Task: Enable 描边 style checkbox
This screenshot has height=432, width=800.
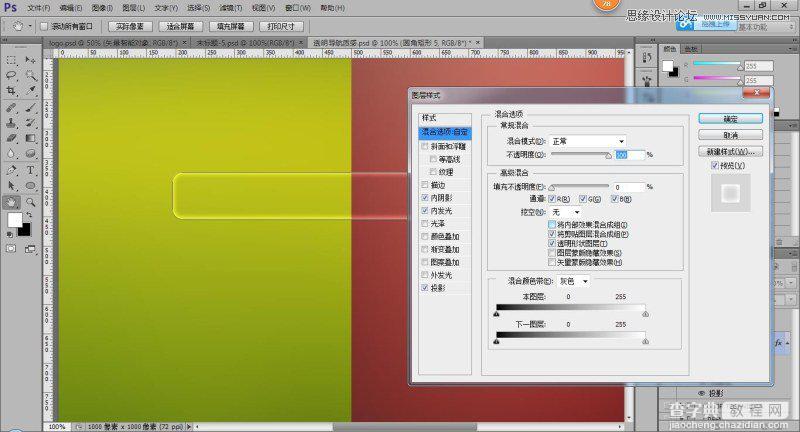Action: tap(424, 185)
